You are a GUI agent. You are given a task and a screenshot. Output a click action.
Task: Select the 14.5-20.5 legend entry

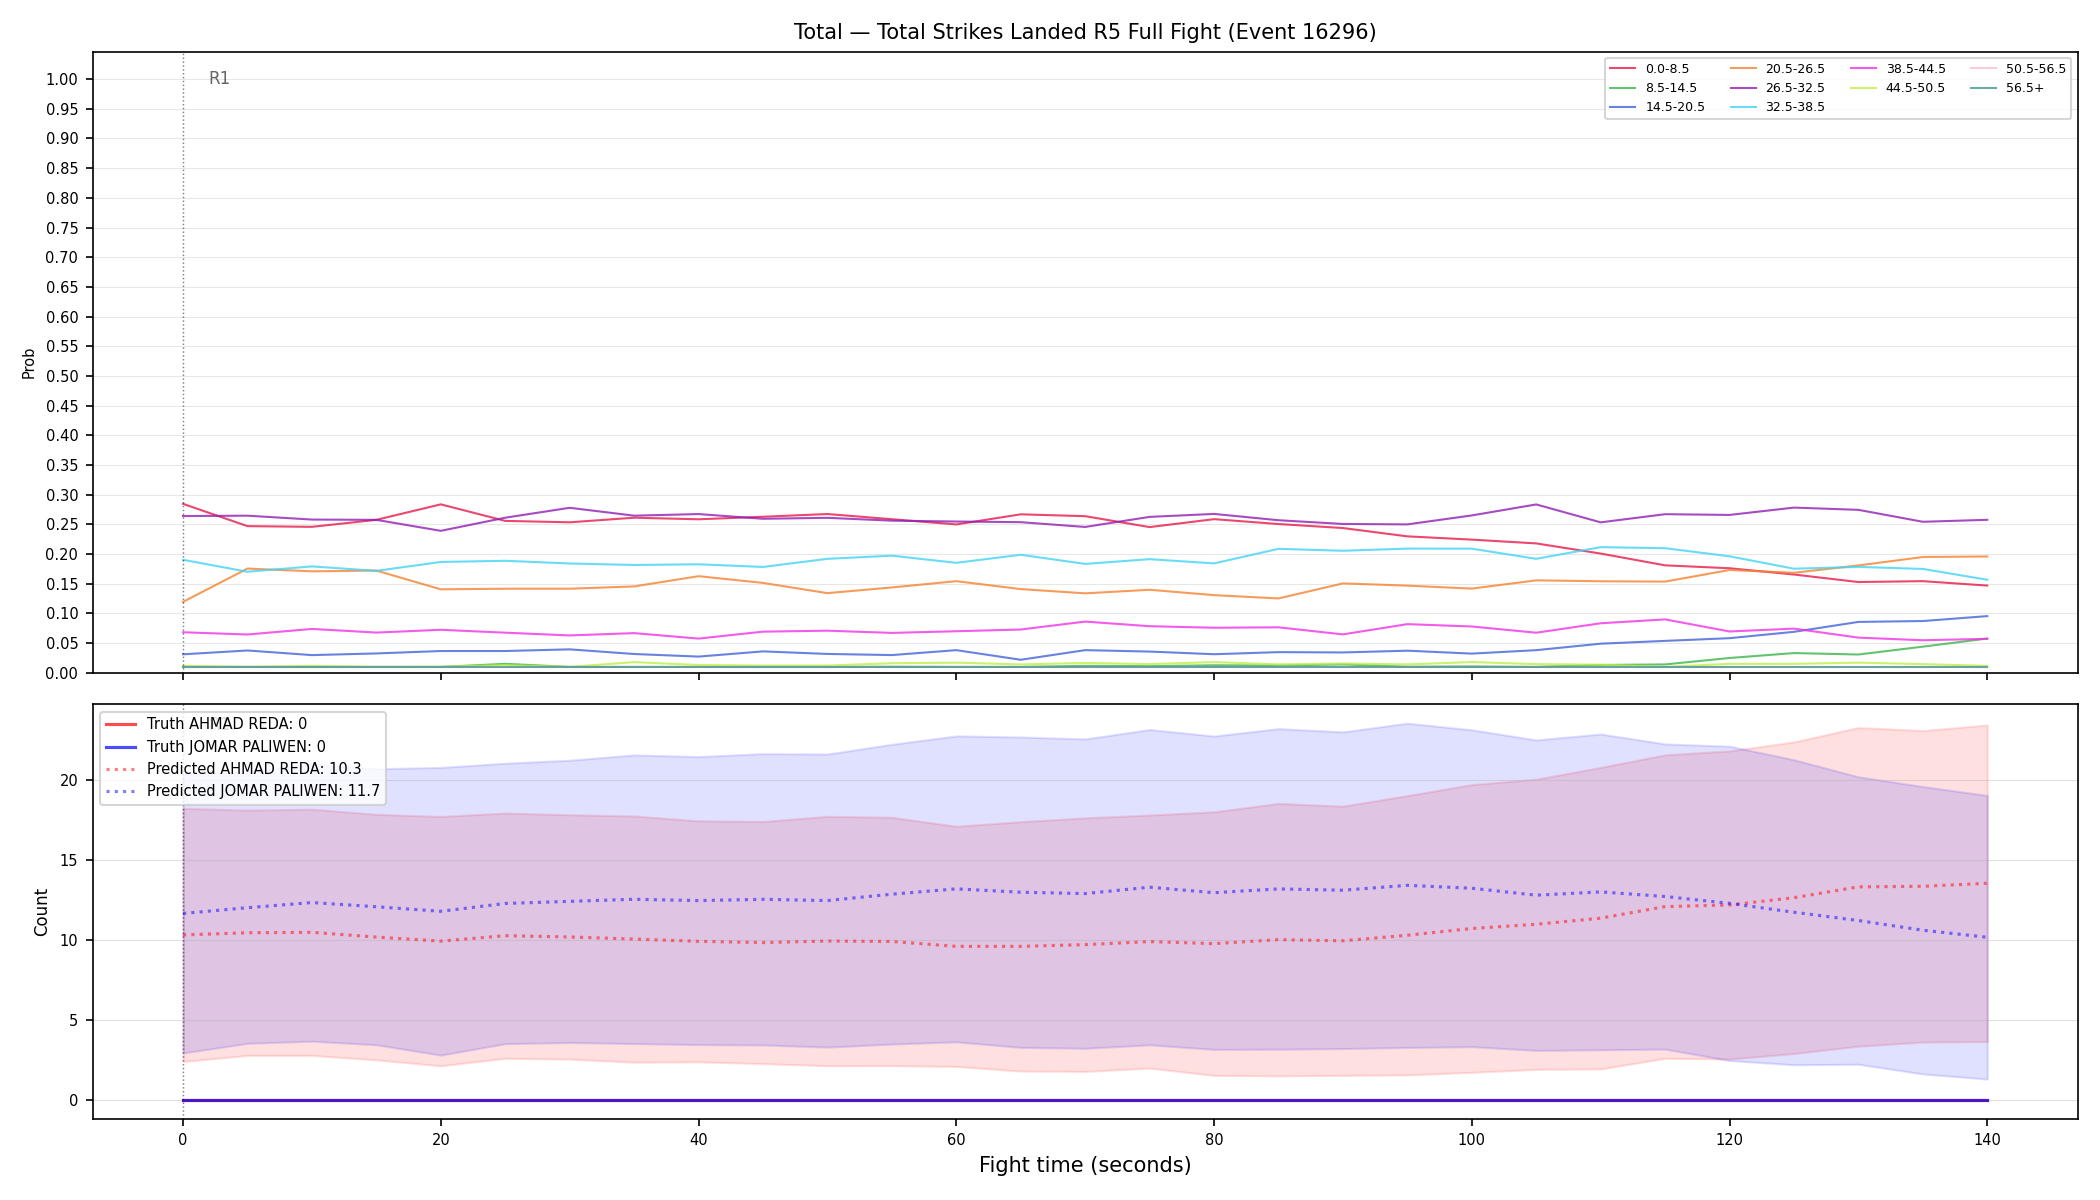click(x=1657, y=107)
